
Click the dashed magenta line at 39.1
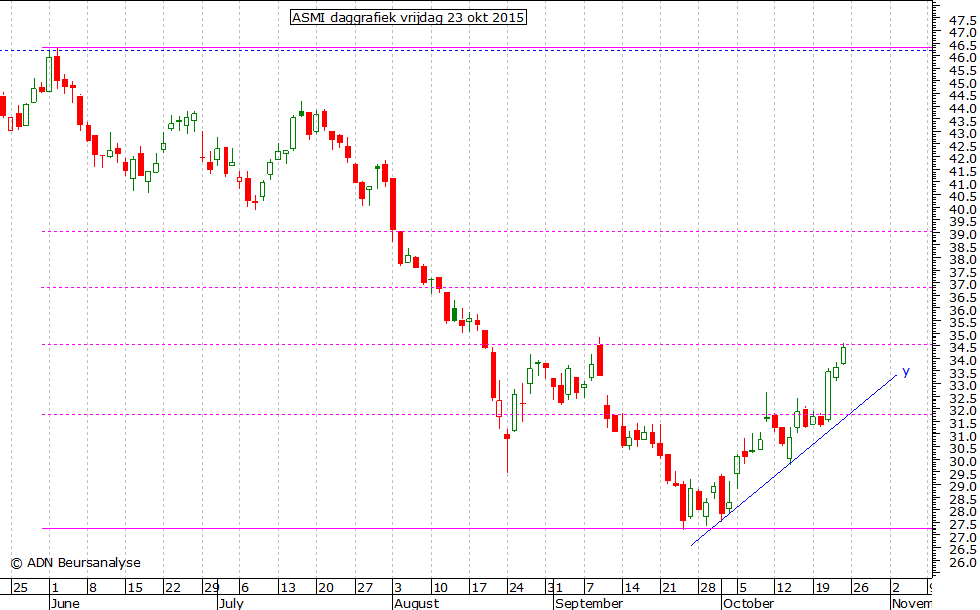point(488,232)
